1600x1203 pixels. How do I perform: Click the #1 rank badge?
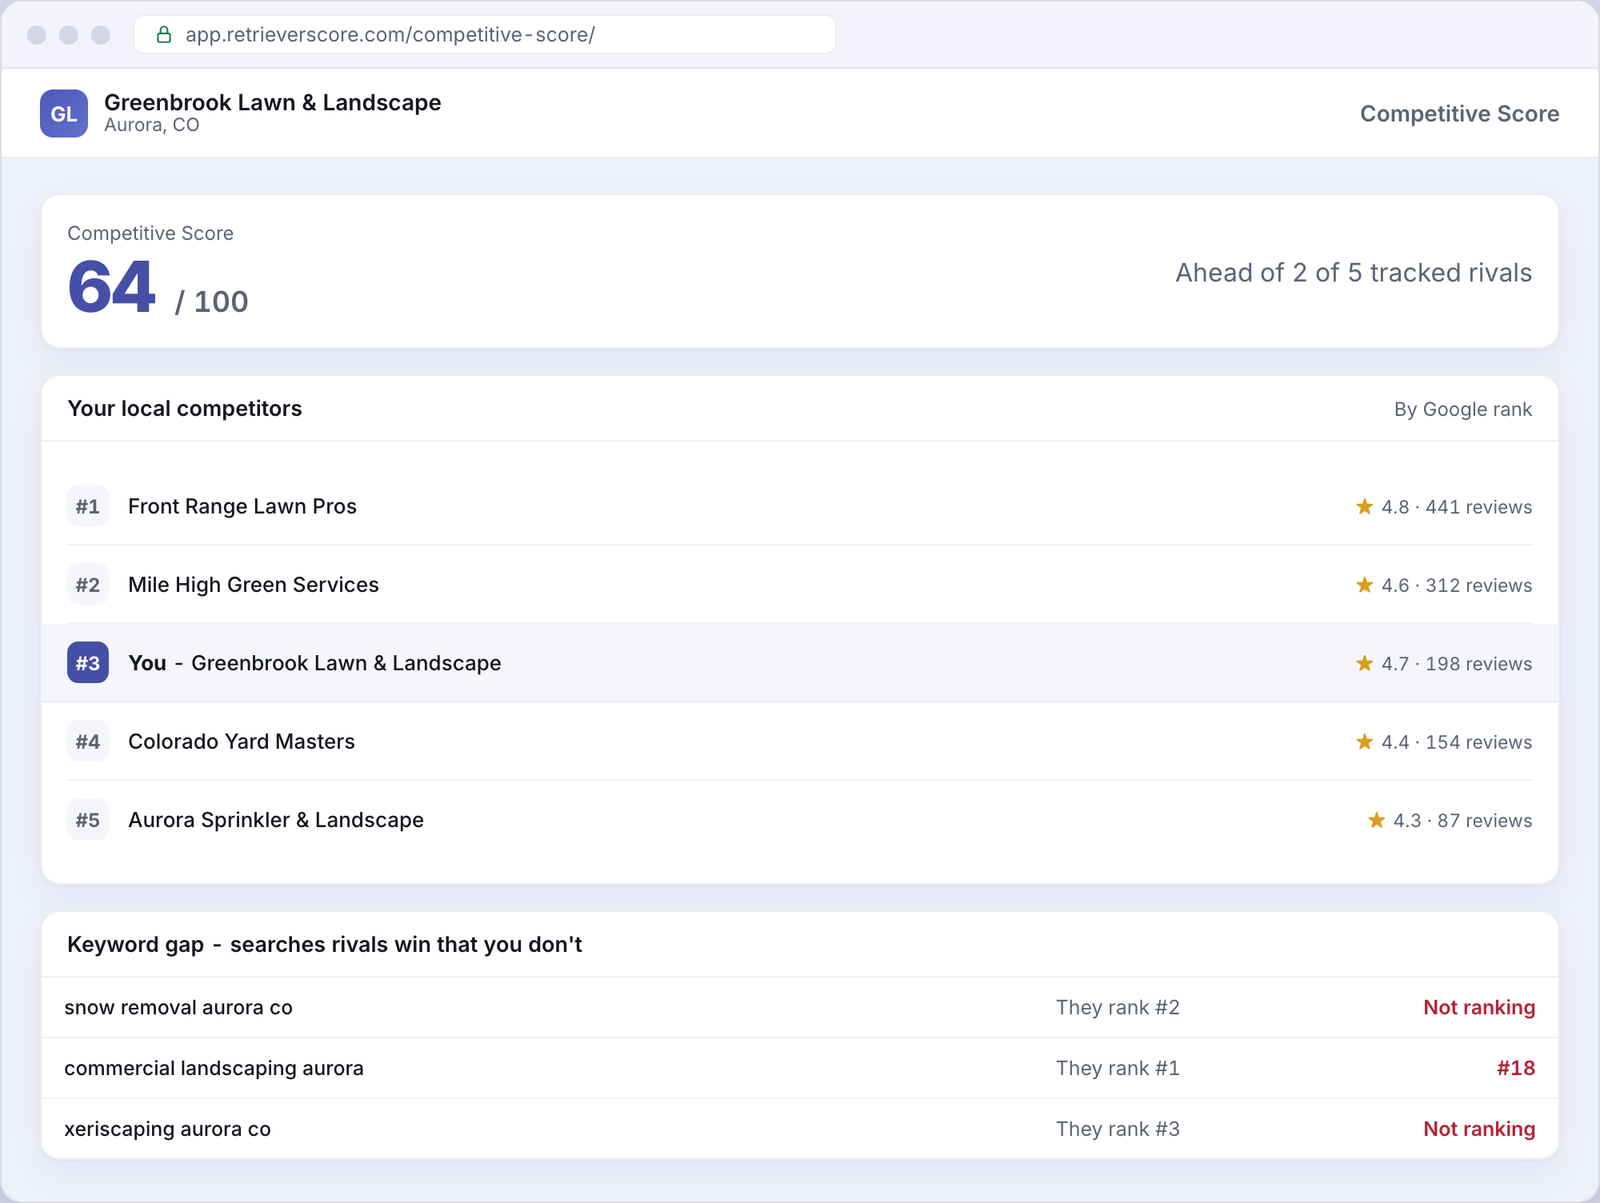coord(88,506)
